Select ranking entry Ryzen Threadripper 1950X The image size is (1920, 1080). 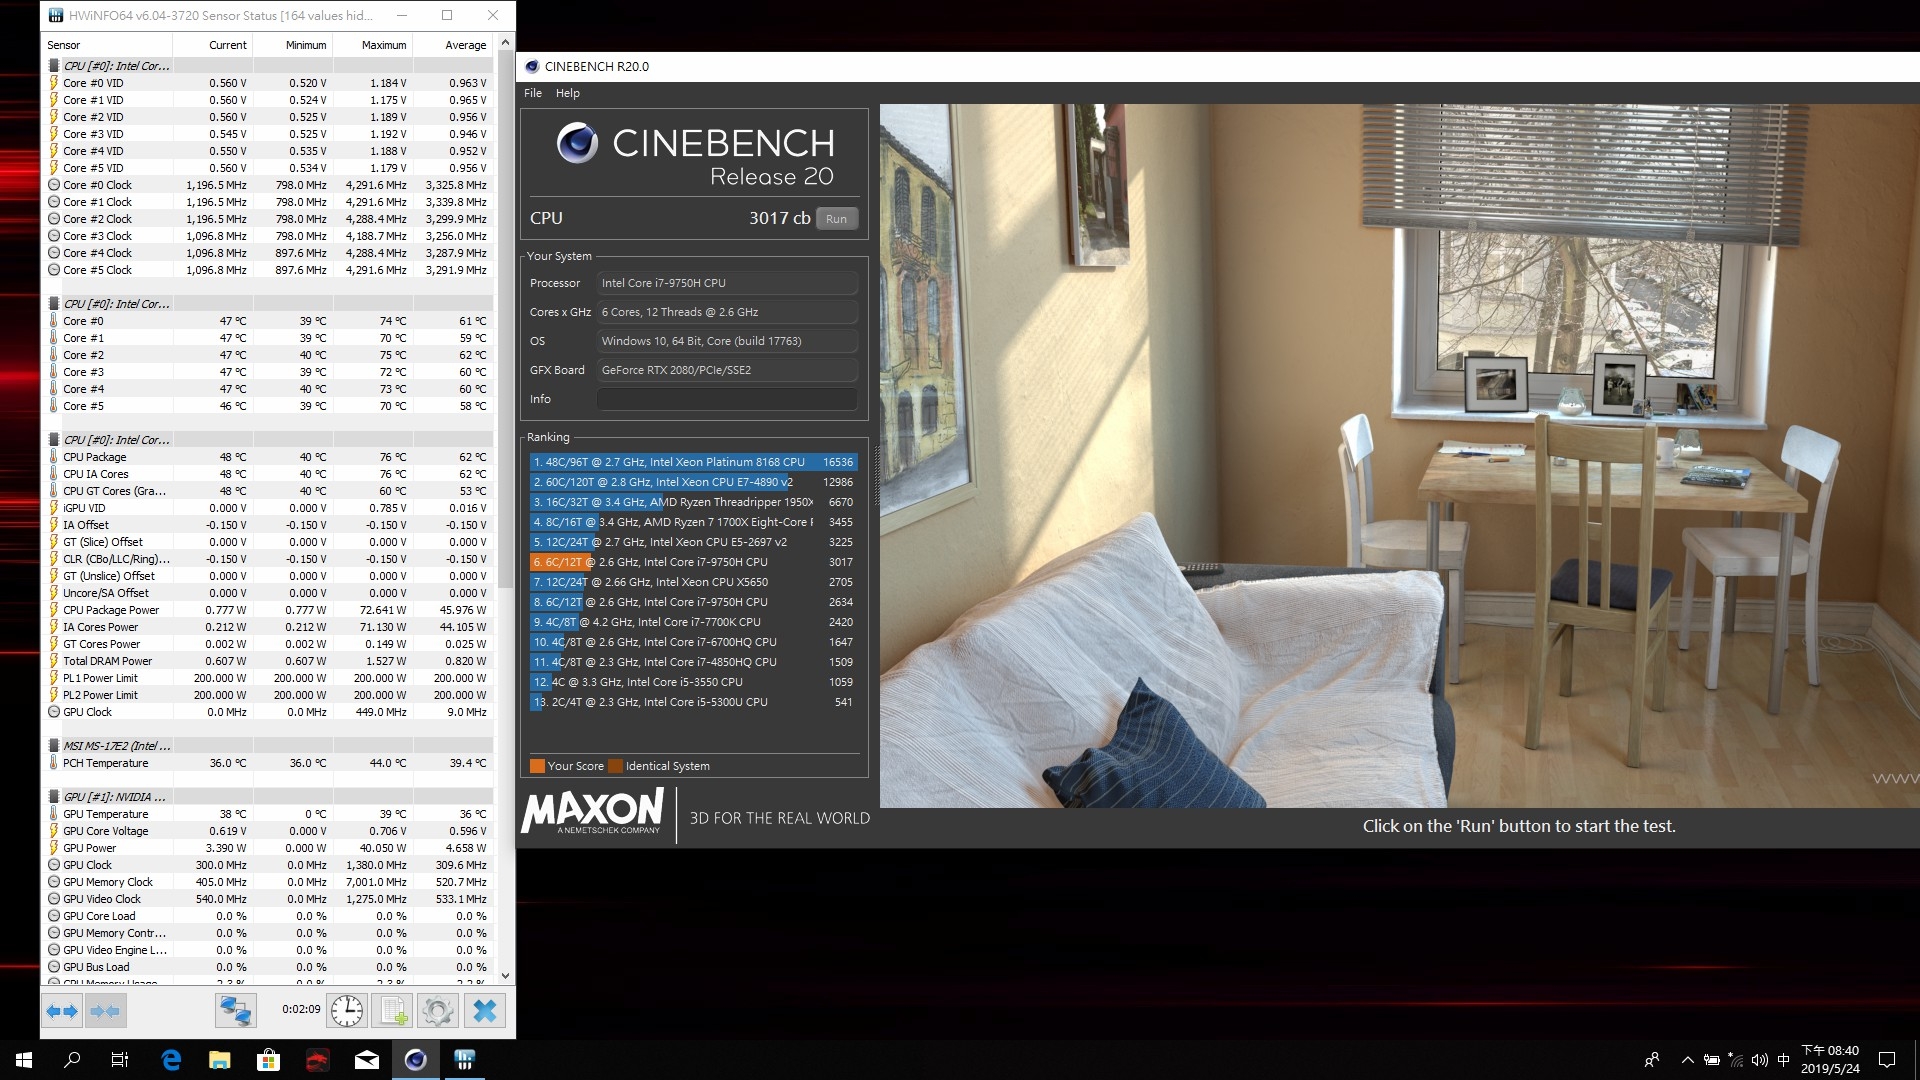[x=693, y=502]
